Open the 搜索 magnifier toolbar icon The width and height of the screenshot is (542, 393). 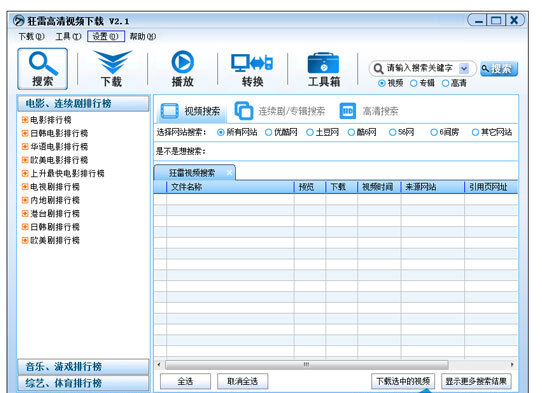43,69
